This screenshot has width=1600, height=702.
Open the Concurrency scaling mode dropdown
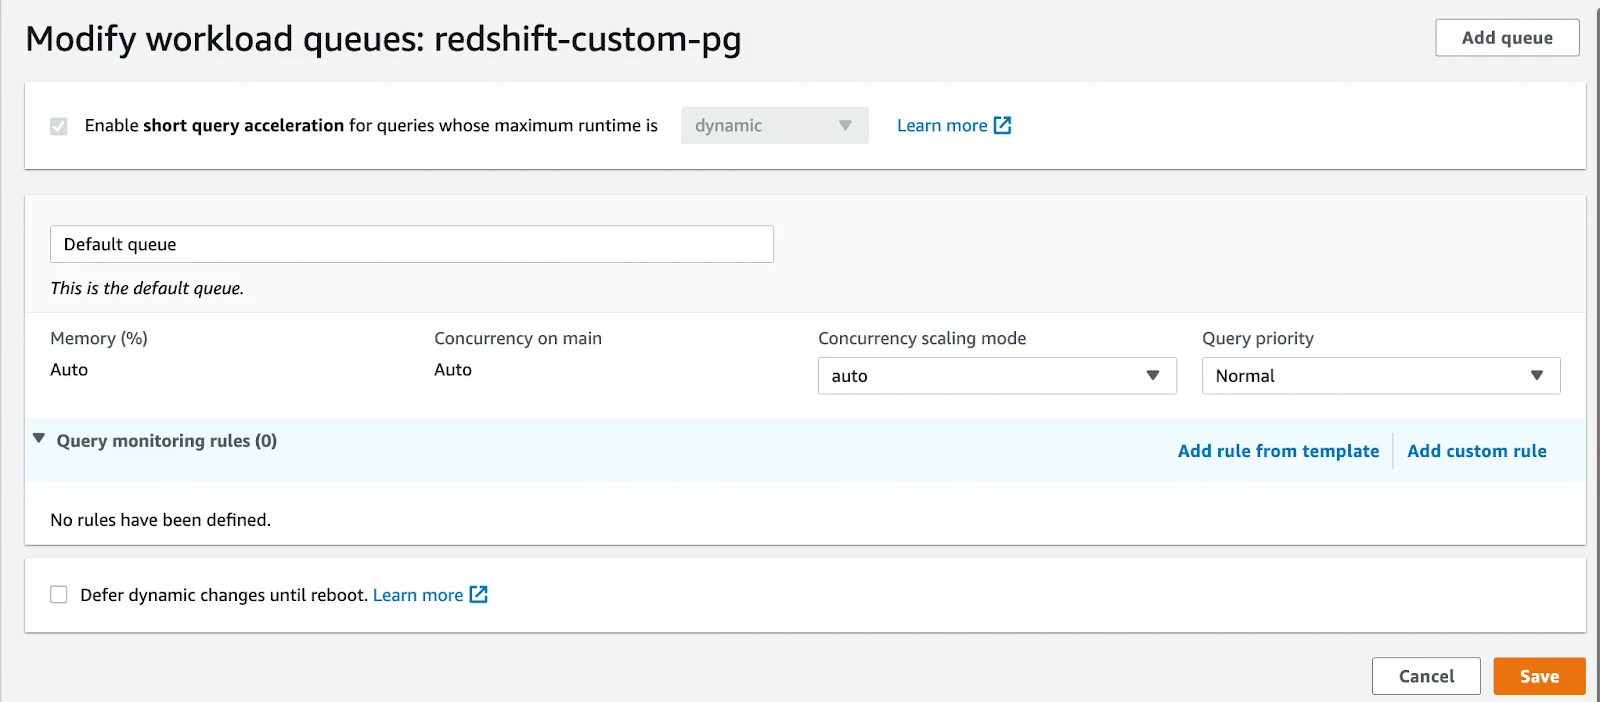pos(996,376)
